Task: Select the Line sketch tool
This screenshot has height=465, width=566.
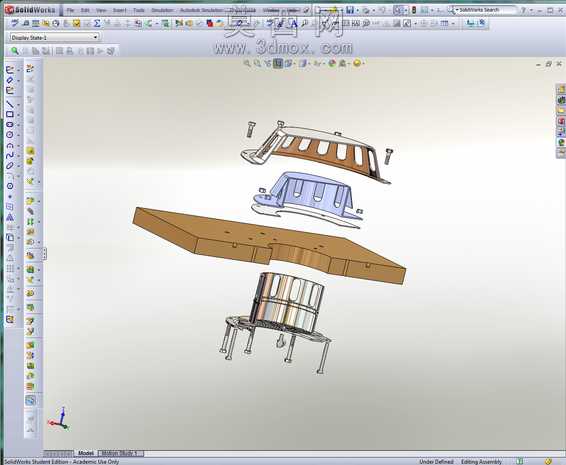Action: (10, 105)
